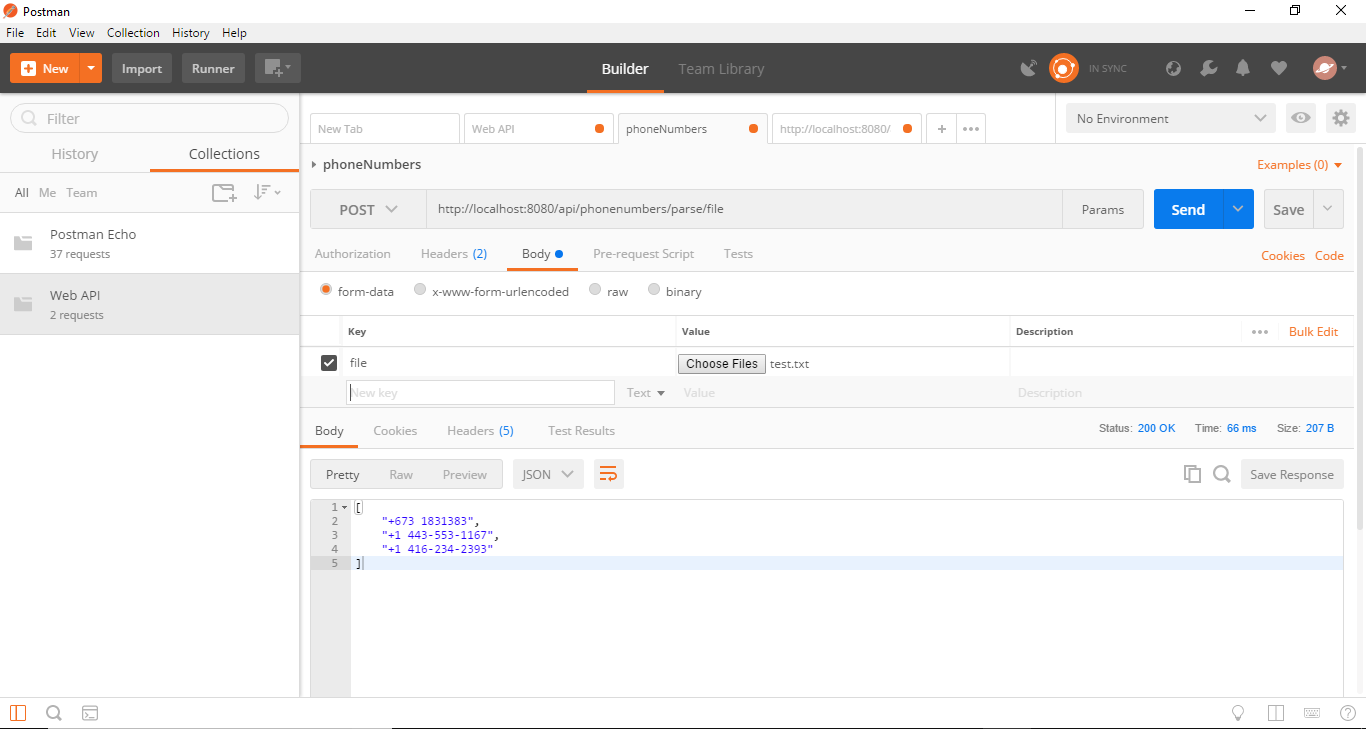
Task: Open the No Environment dropdown
Action: point(1170,118)
